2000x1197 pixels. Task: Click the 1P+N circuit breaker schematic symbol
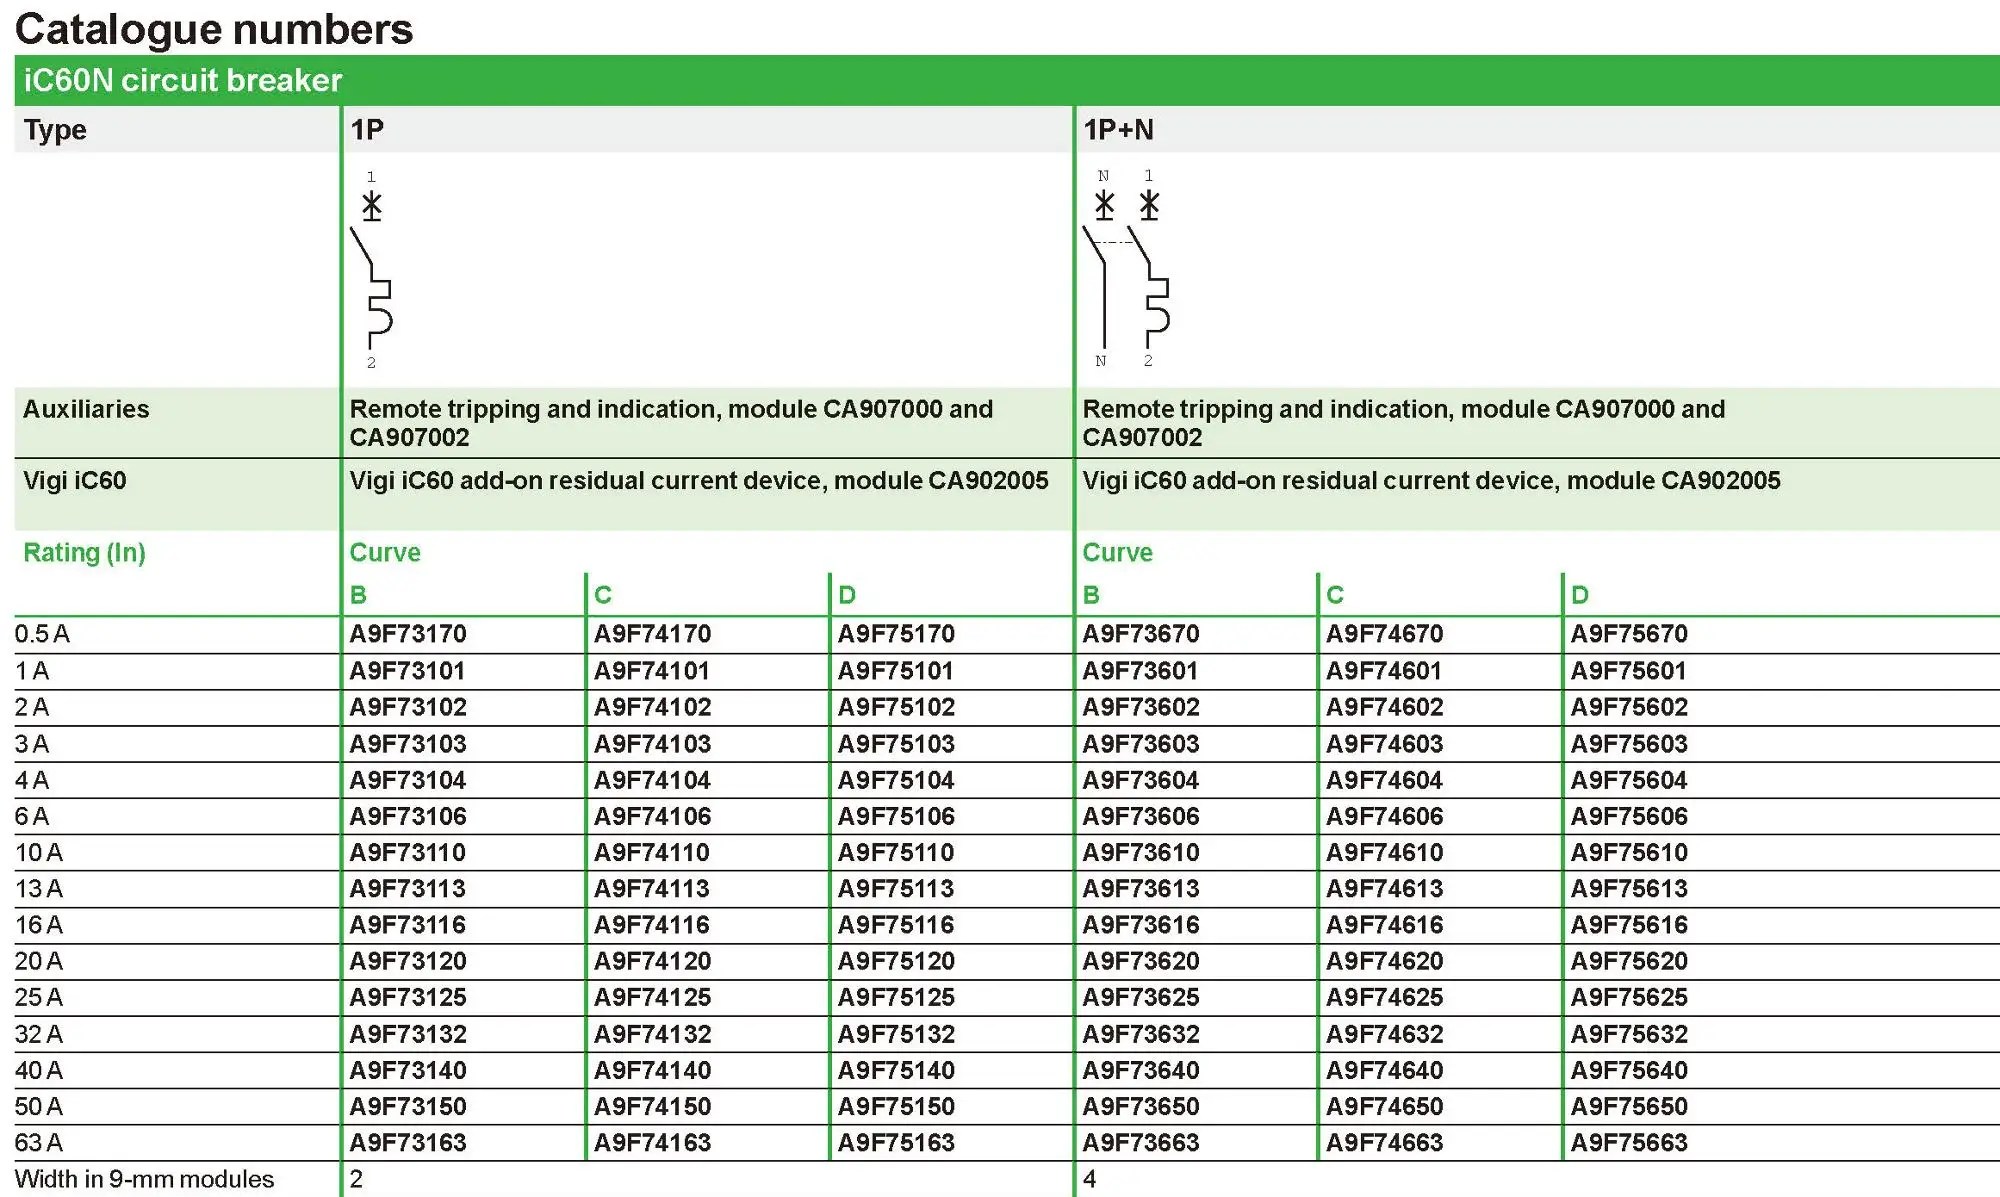click(x=1127, y=270)
